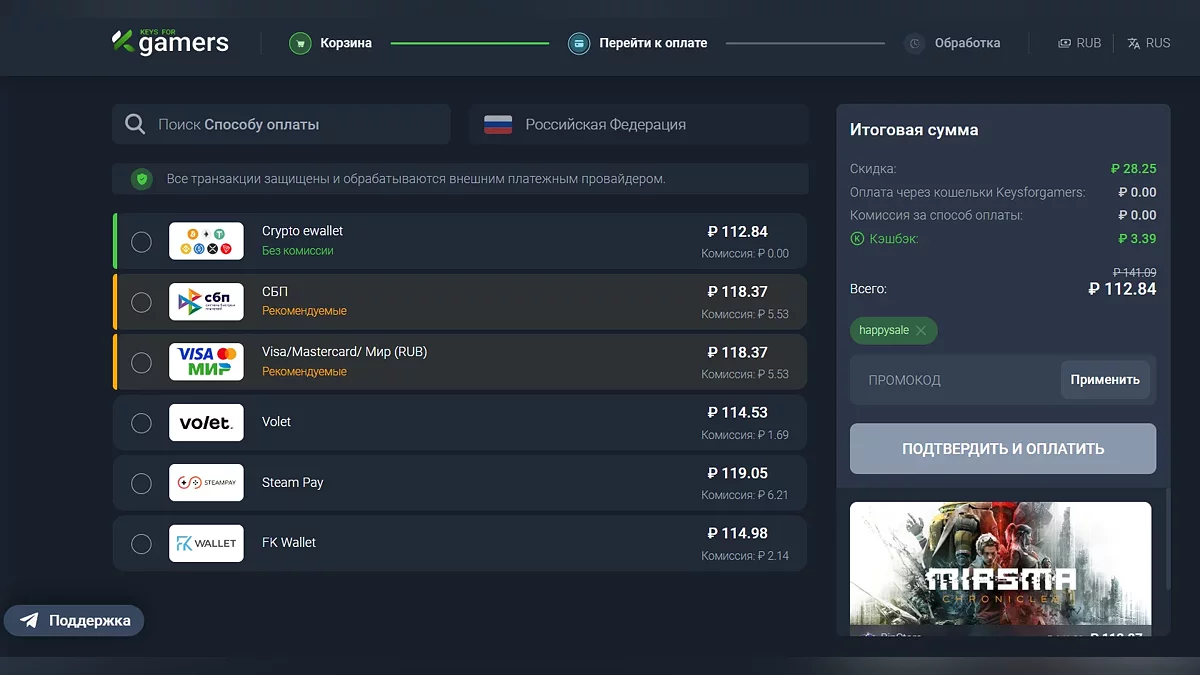Click Подтвердить и оплатить button
This screenshot has height=675, width=1200.
[1003, 449]
